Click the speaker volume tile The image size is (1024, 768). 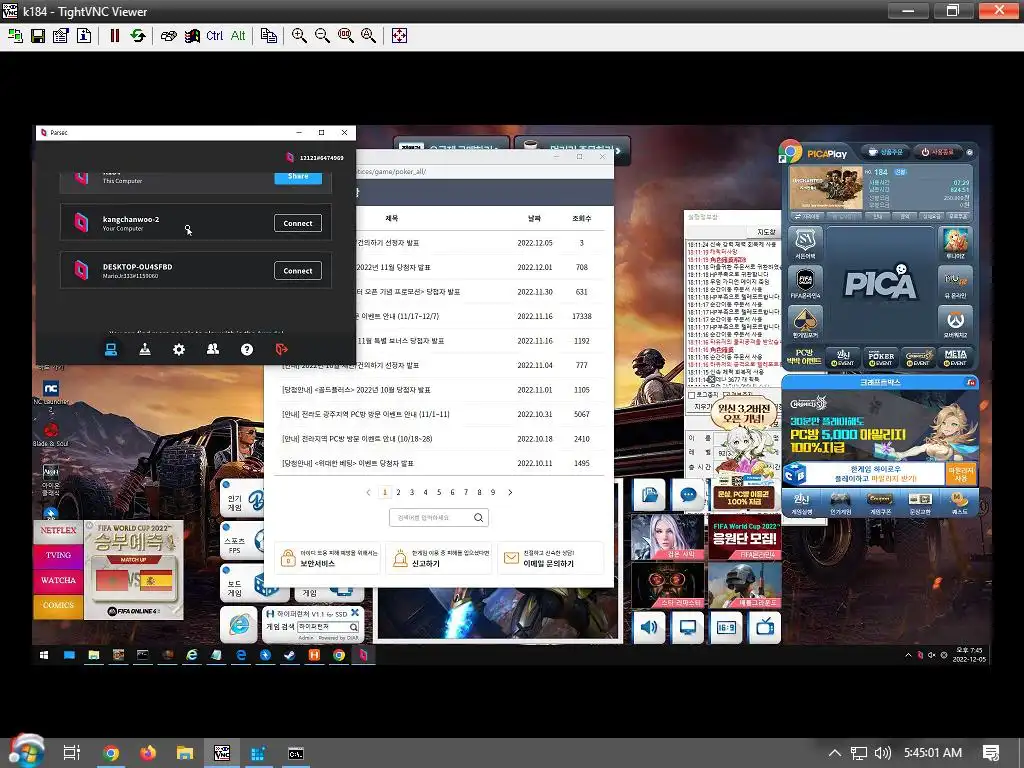[x=649, y=628]
